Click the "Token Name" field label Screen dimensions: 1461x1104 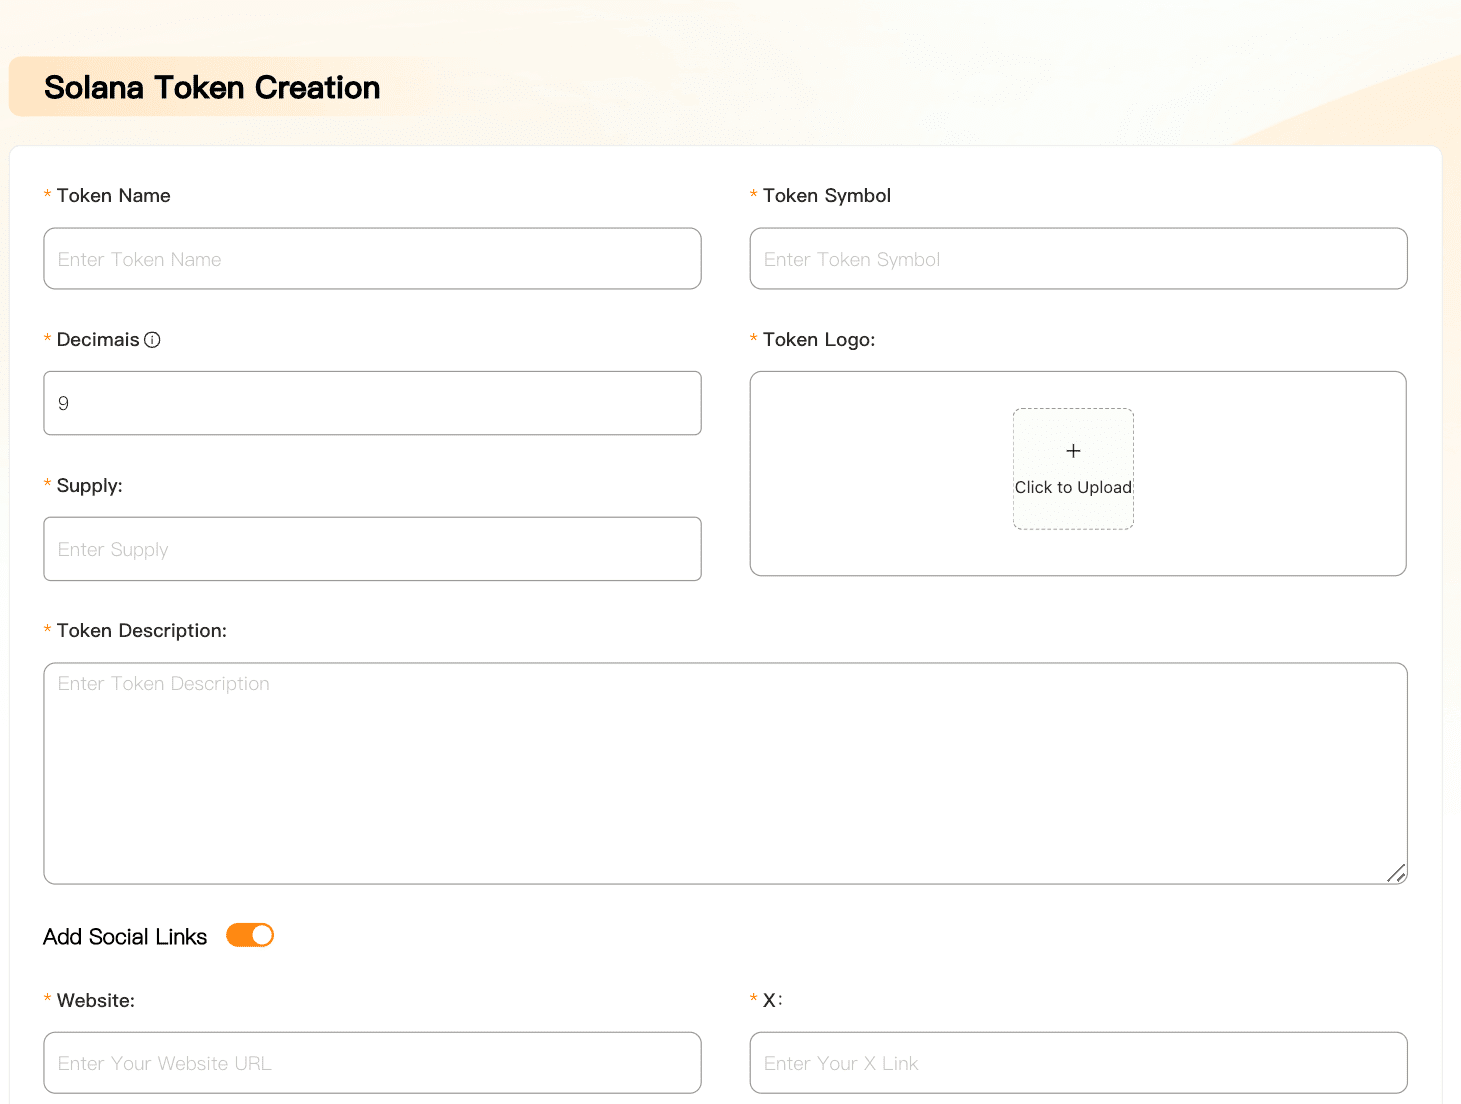pos(113,196)
